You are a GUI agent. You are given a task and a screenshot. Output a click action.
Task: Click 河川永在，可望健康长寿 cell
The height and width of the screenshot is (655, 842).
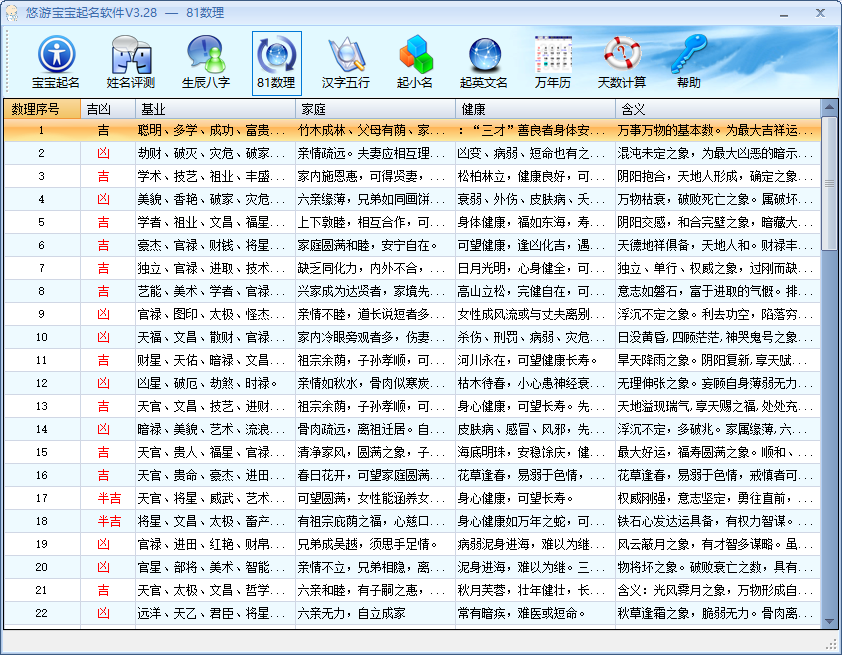(x=535, y=360)
